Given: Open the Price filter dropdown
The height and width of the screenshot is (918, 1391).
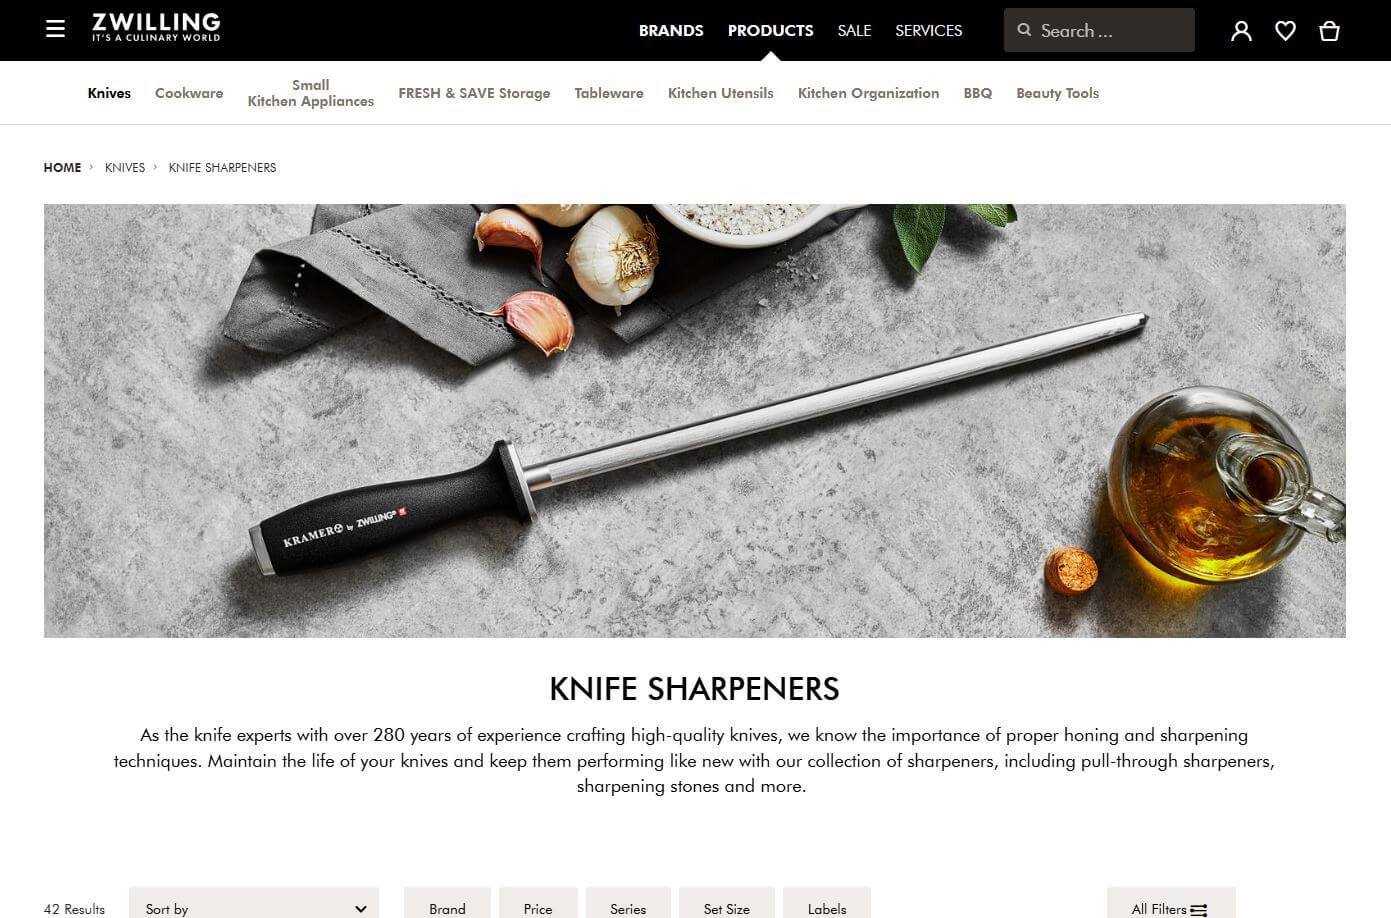Looking at the screenshot, I should 538,903.
